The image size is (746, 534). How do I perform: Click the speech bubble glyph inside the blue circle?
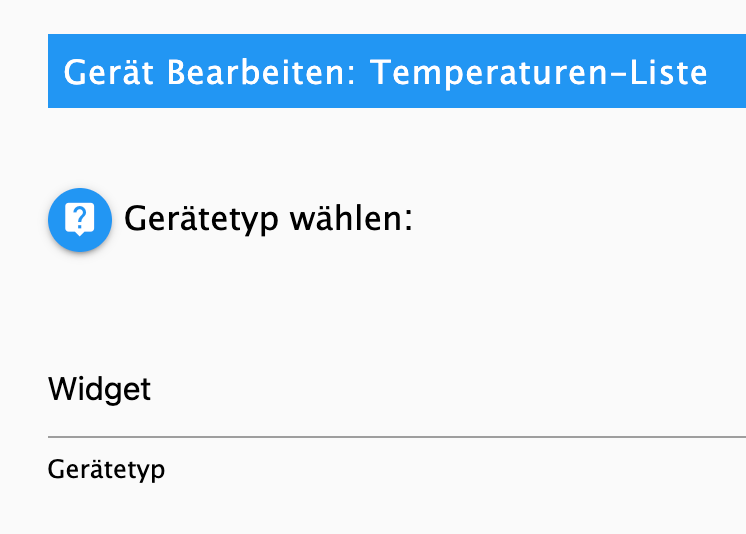[x=80, y=219]
